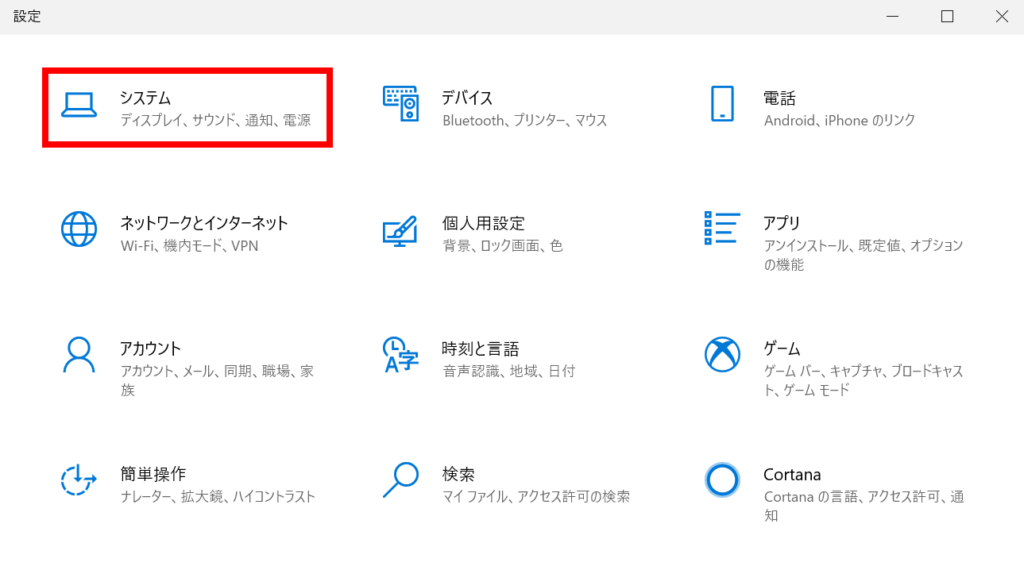Click 'Android、iPhone のリンク' description
Image resolution: width=1024 pixels, height=570 pixels.
pyautogui.click(x=840, y=120)
